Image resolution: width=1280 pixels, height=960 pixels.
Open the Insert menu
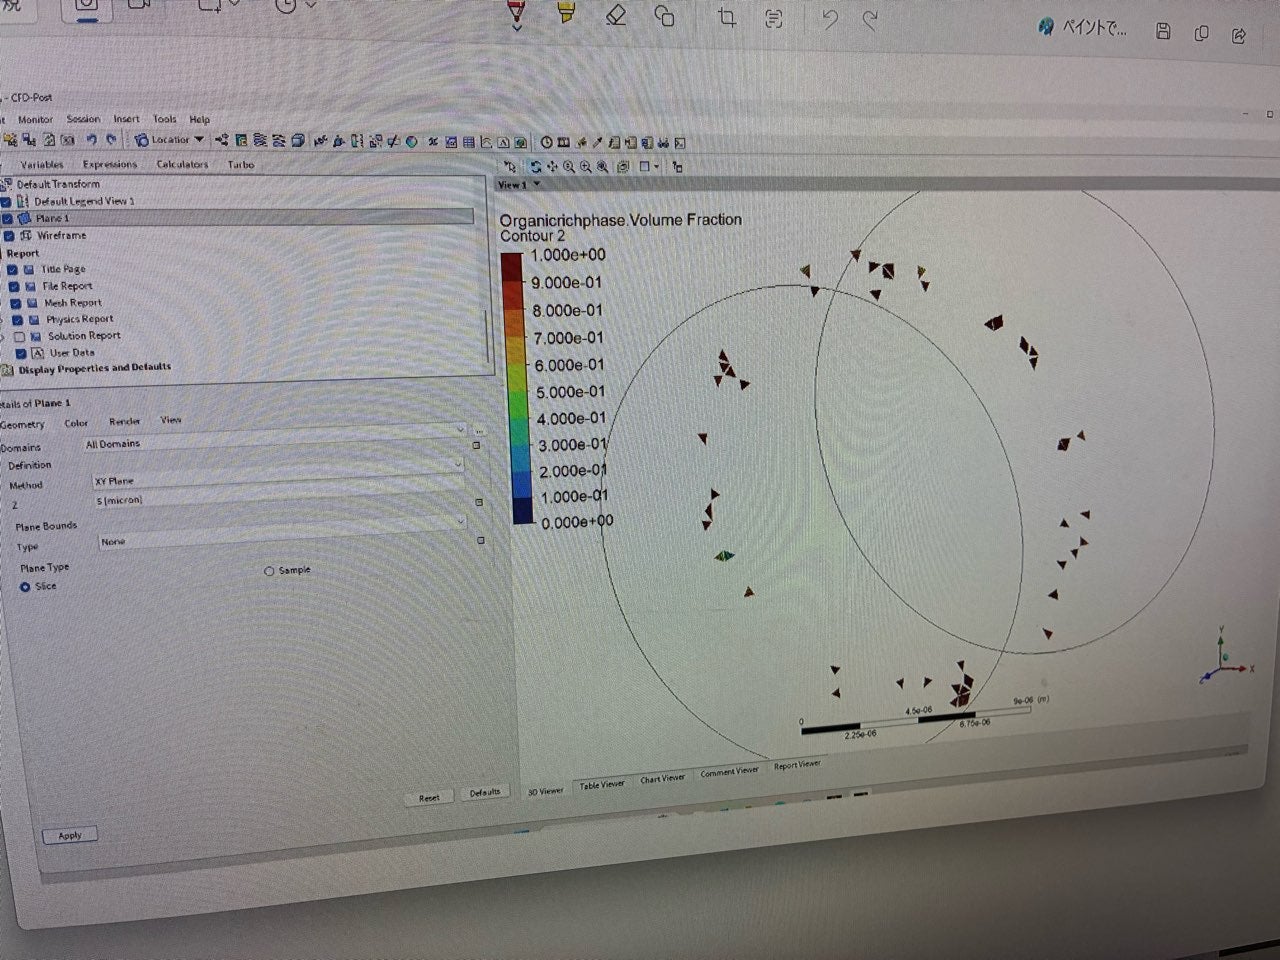click(x=126, y=119)
